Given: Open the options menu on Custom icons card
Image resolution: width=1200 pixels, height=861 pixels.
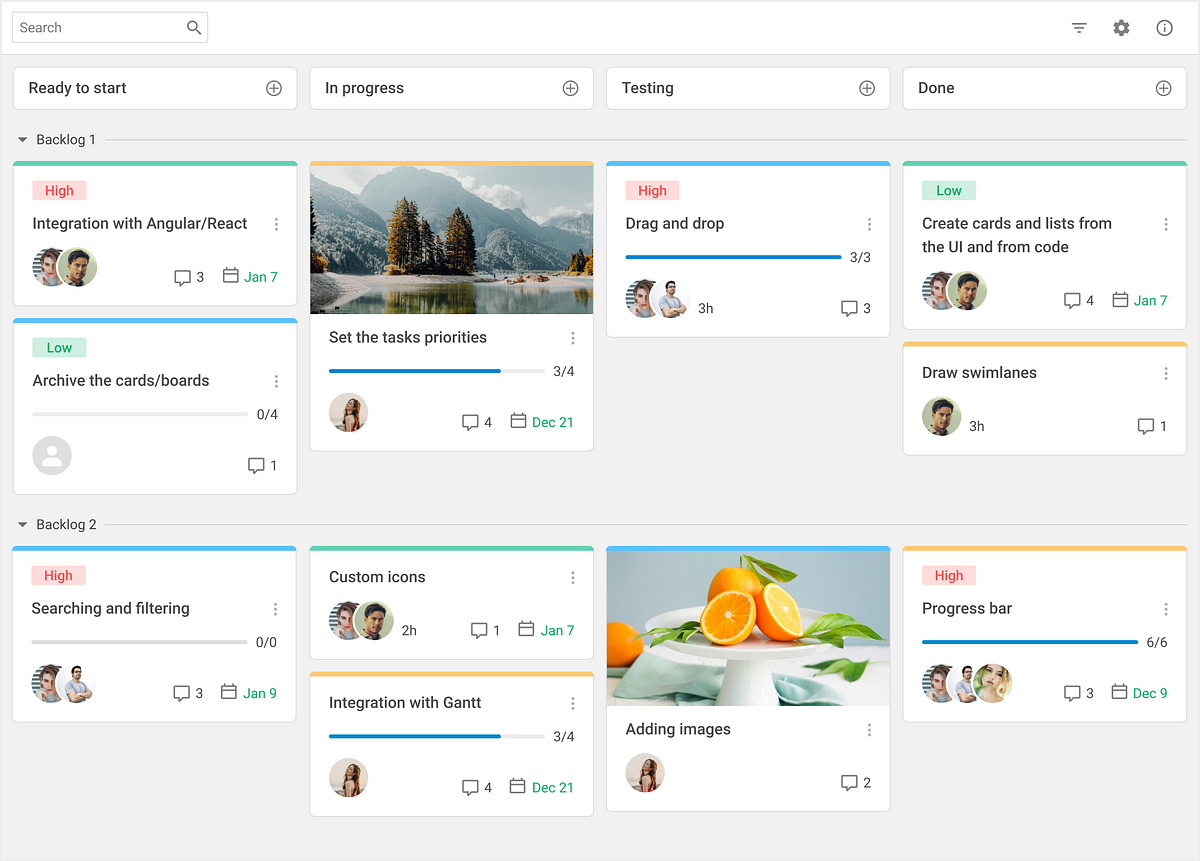Looking at the screenshot, I should 573,577.
